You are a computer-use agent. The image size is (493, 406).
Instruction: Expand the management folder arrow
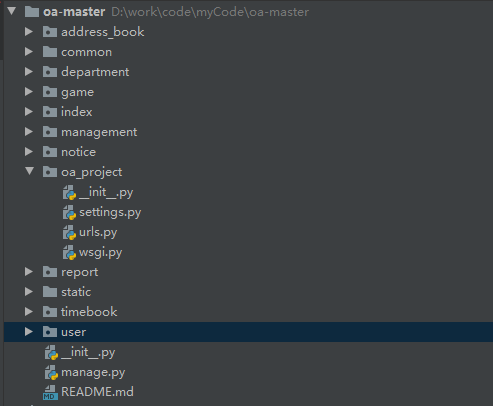(29, 132)
